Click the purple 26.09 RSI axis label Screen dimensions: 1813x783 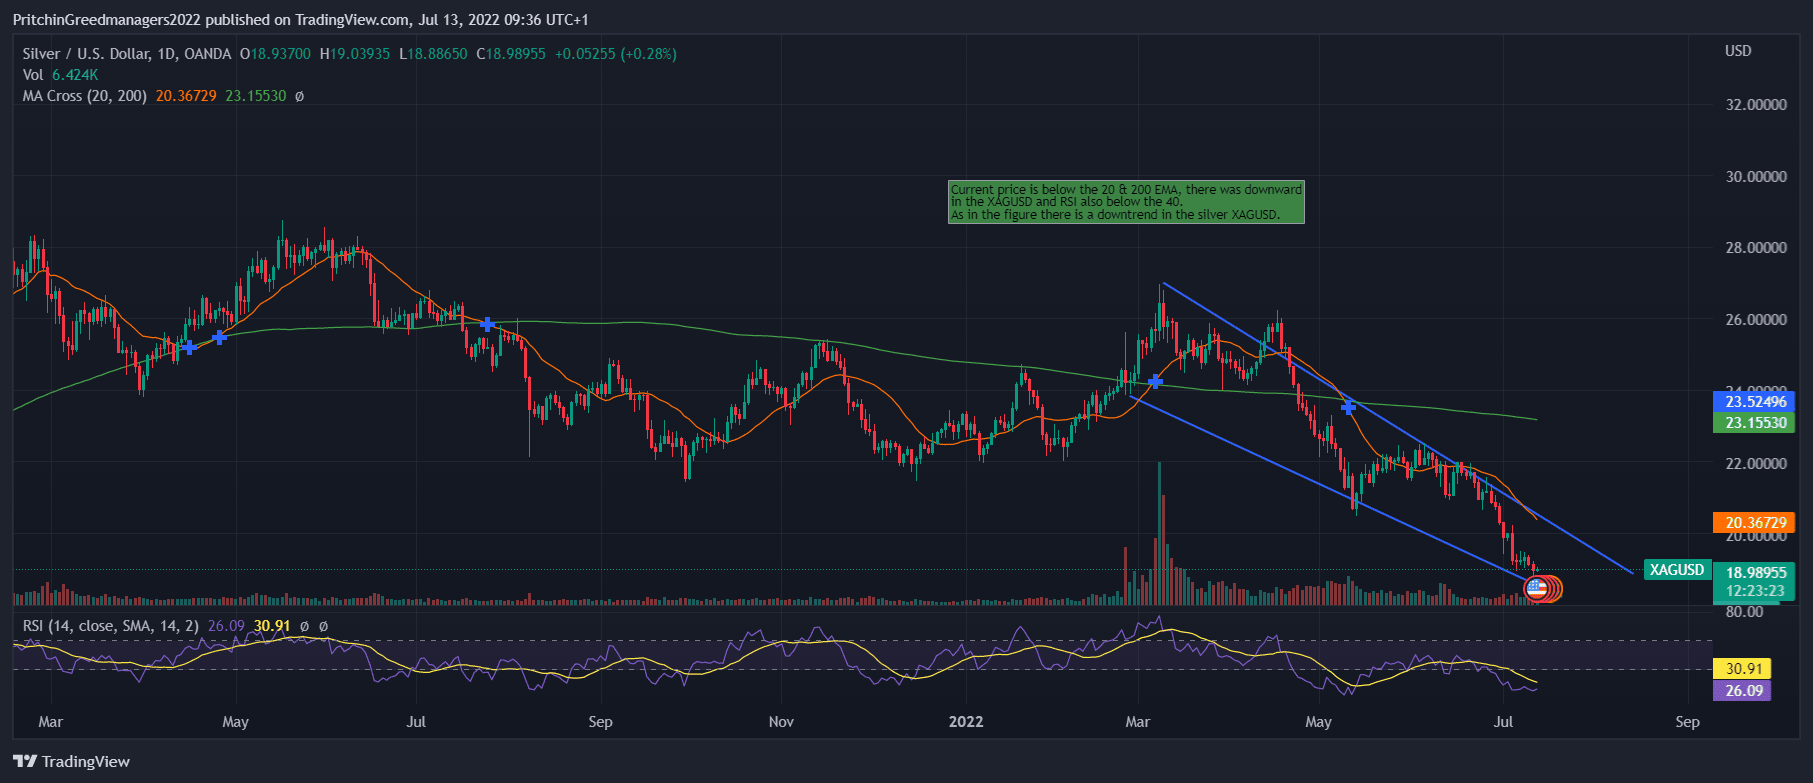[x=1742, y=691]
